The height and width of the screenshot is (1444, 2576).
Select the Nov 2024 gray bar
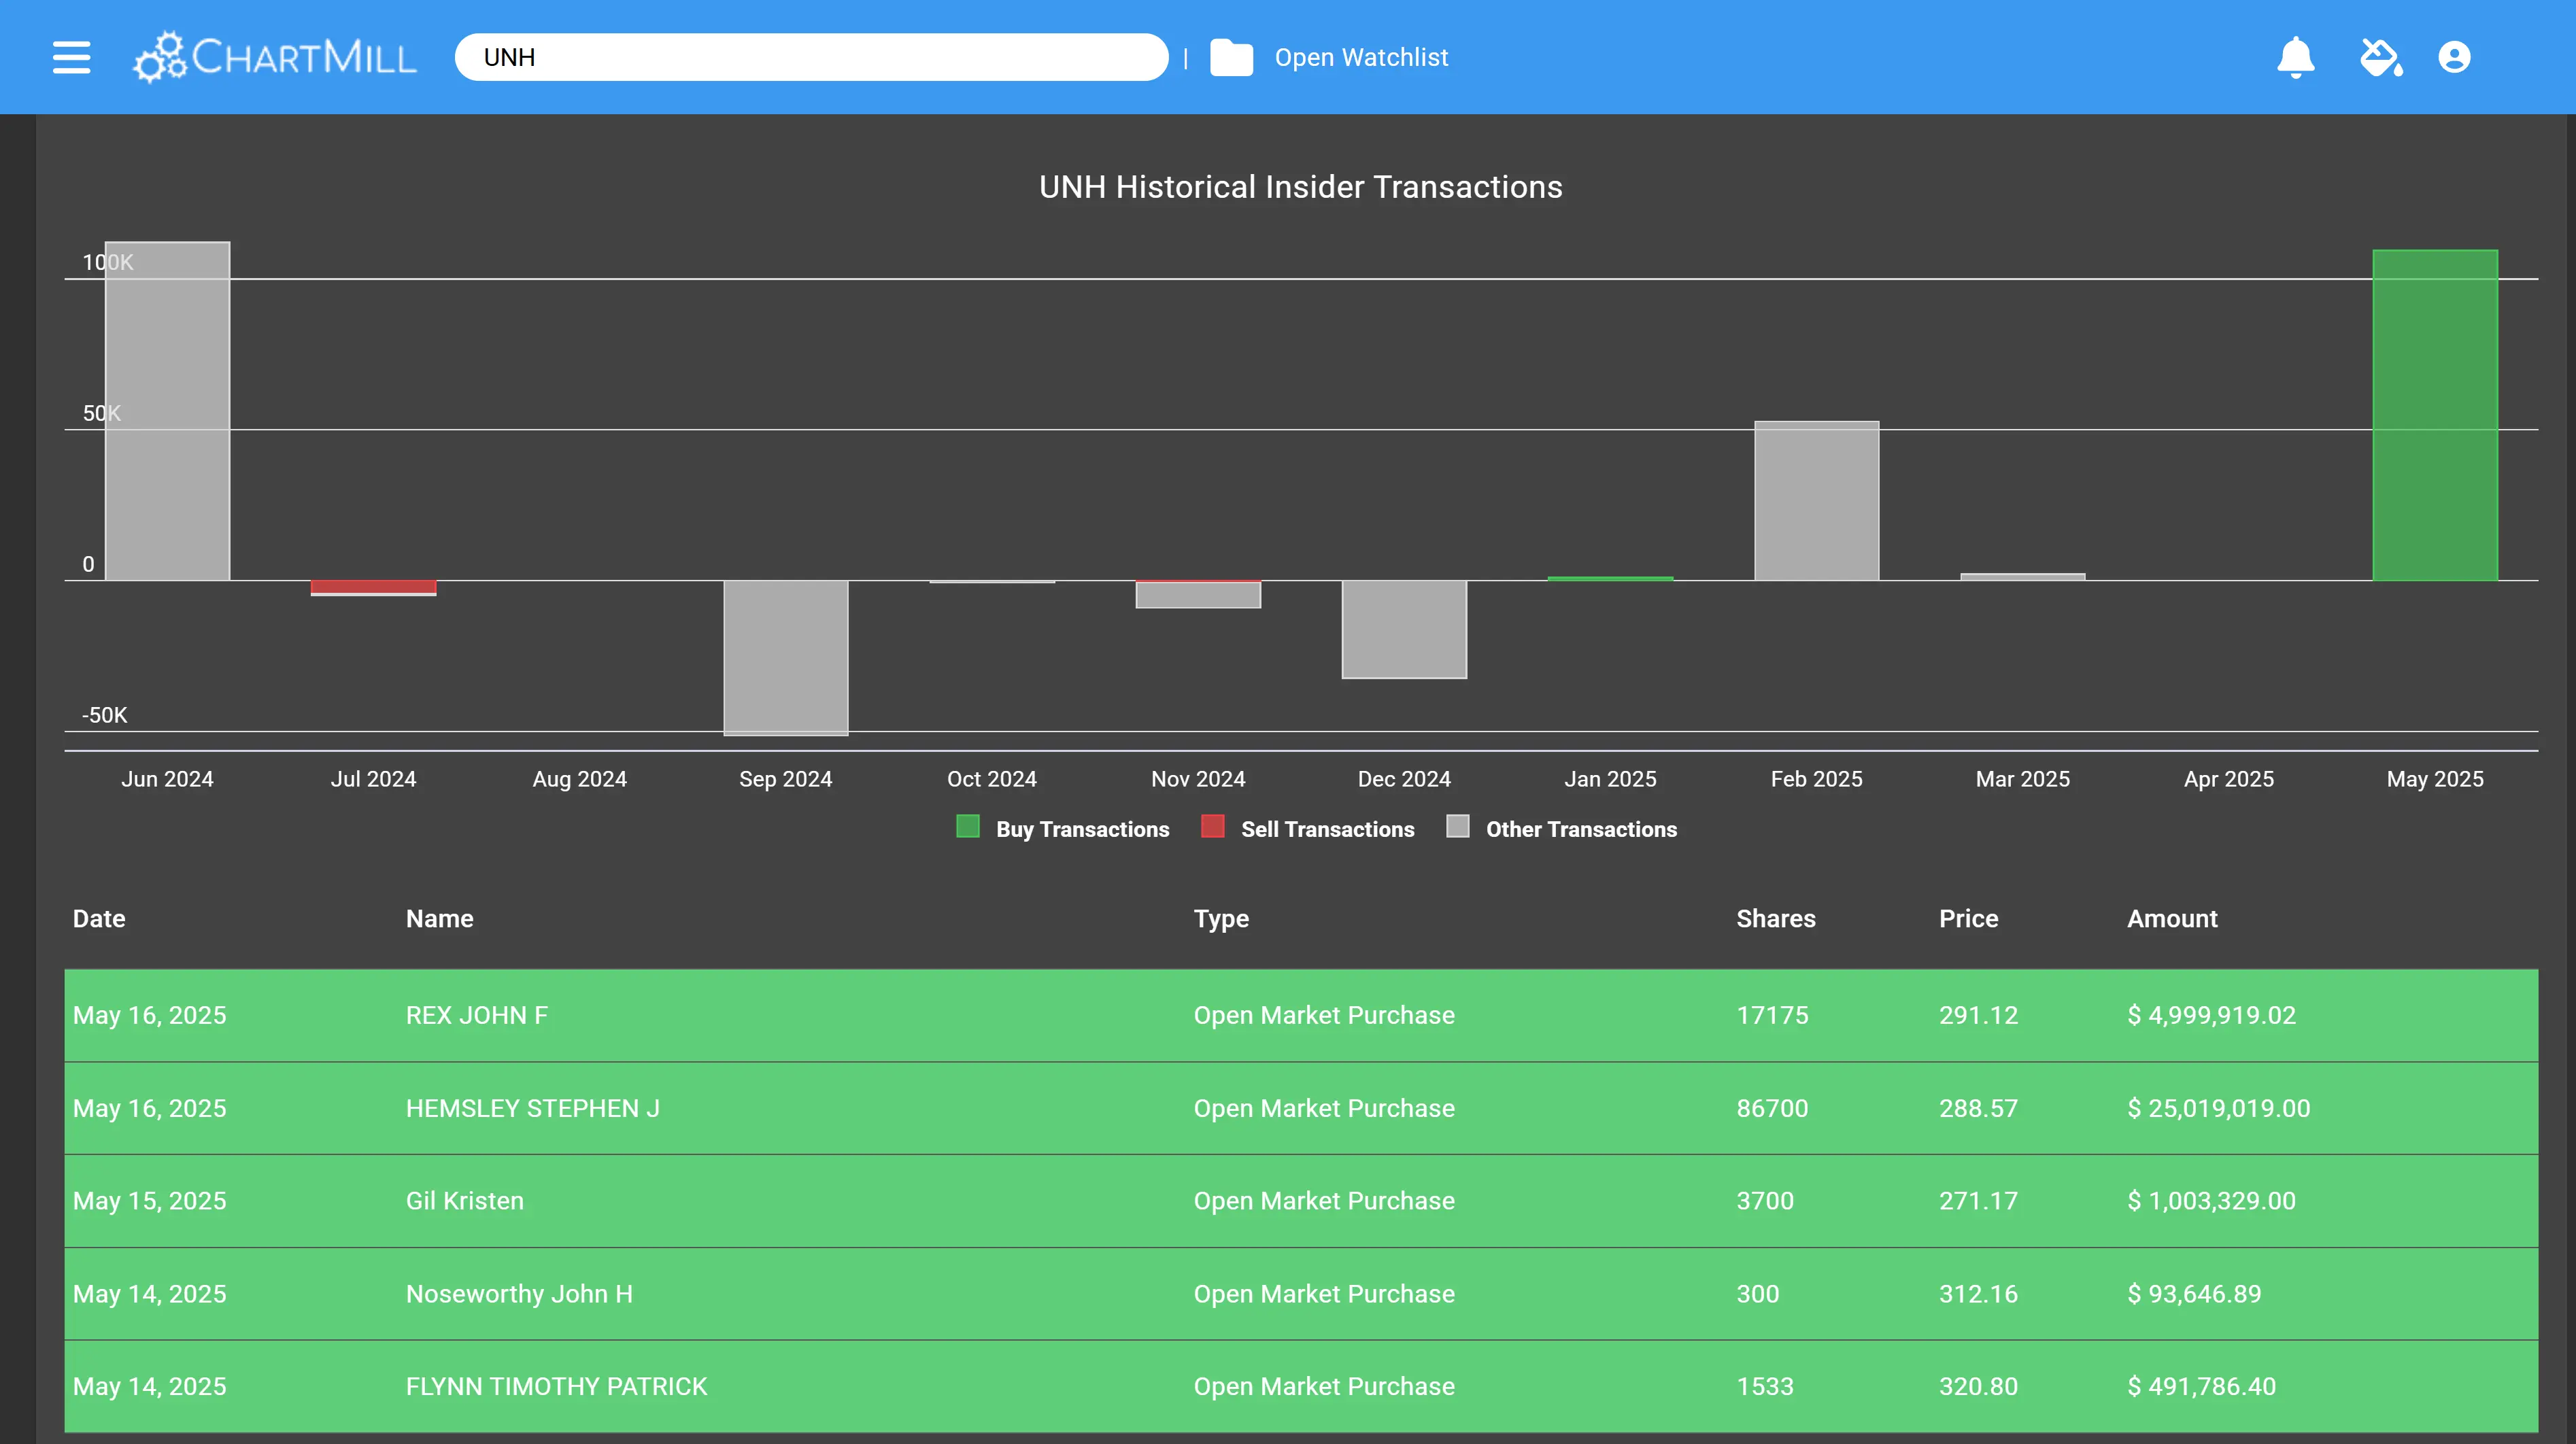click(1198, 595)
